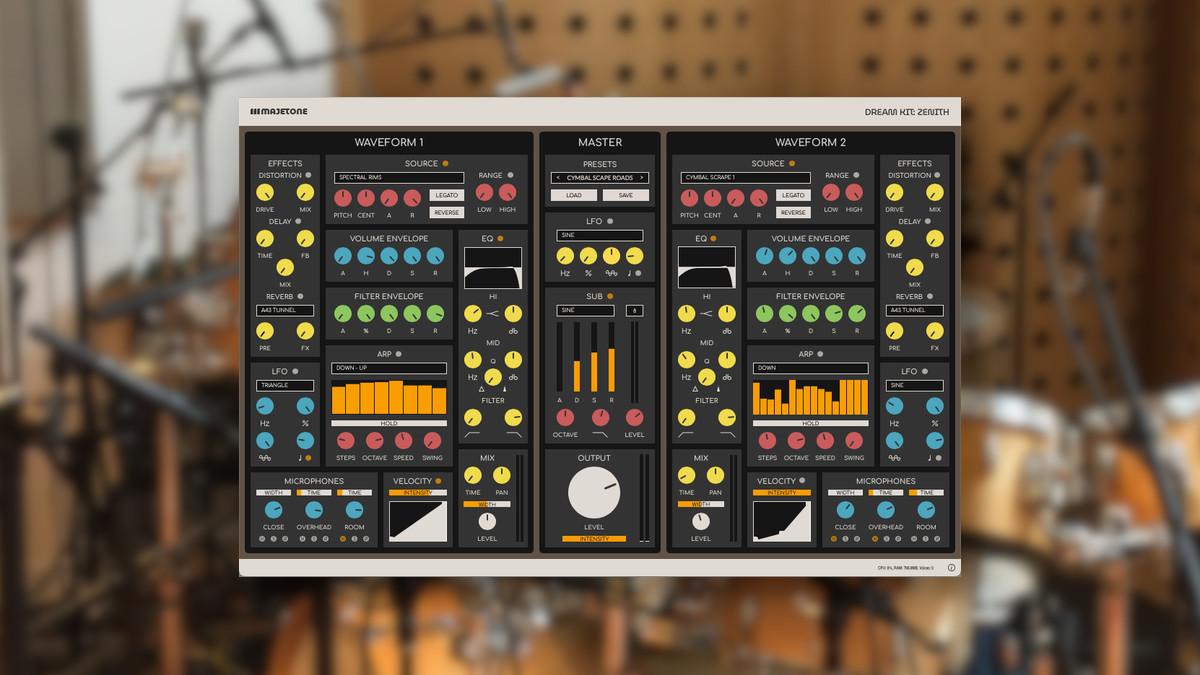Click the Legato button in Waveform 1
The image size is (1200, 675).
[x=446, y=195]
